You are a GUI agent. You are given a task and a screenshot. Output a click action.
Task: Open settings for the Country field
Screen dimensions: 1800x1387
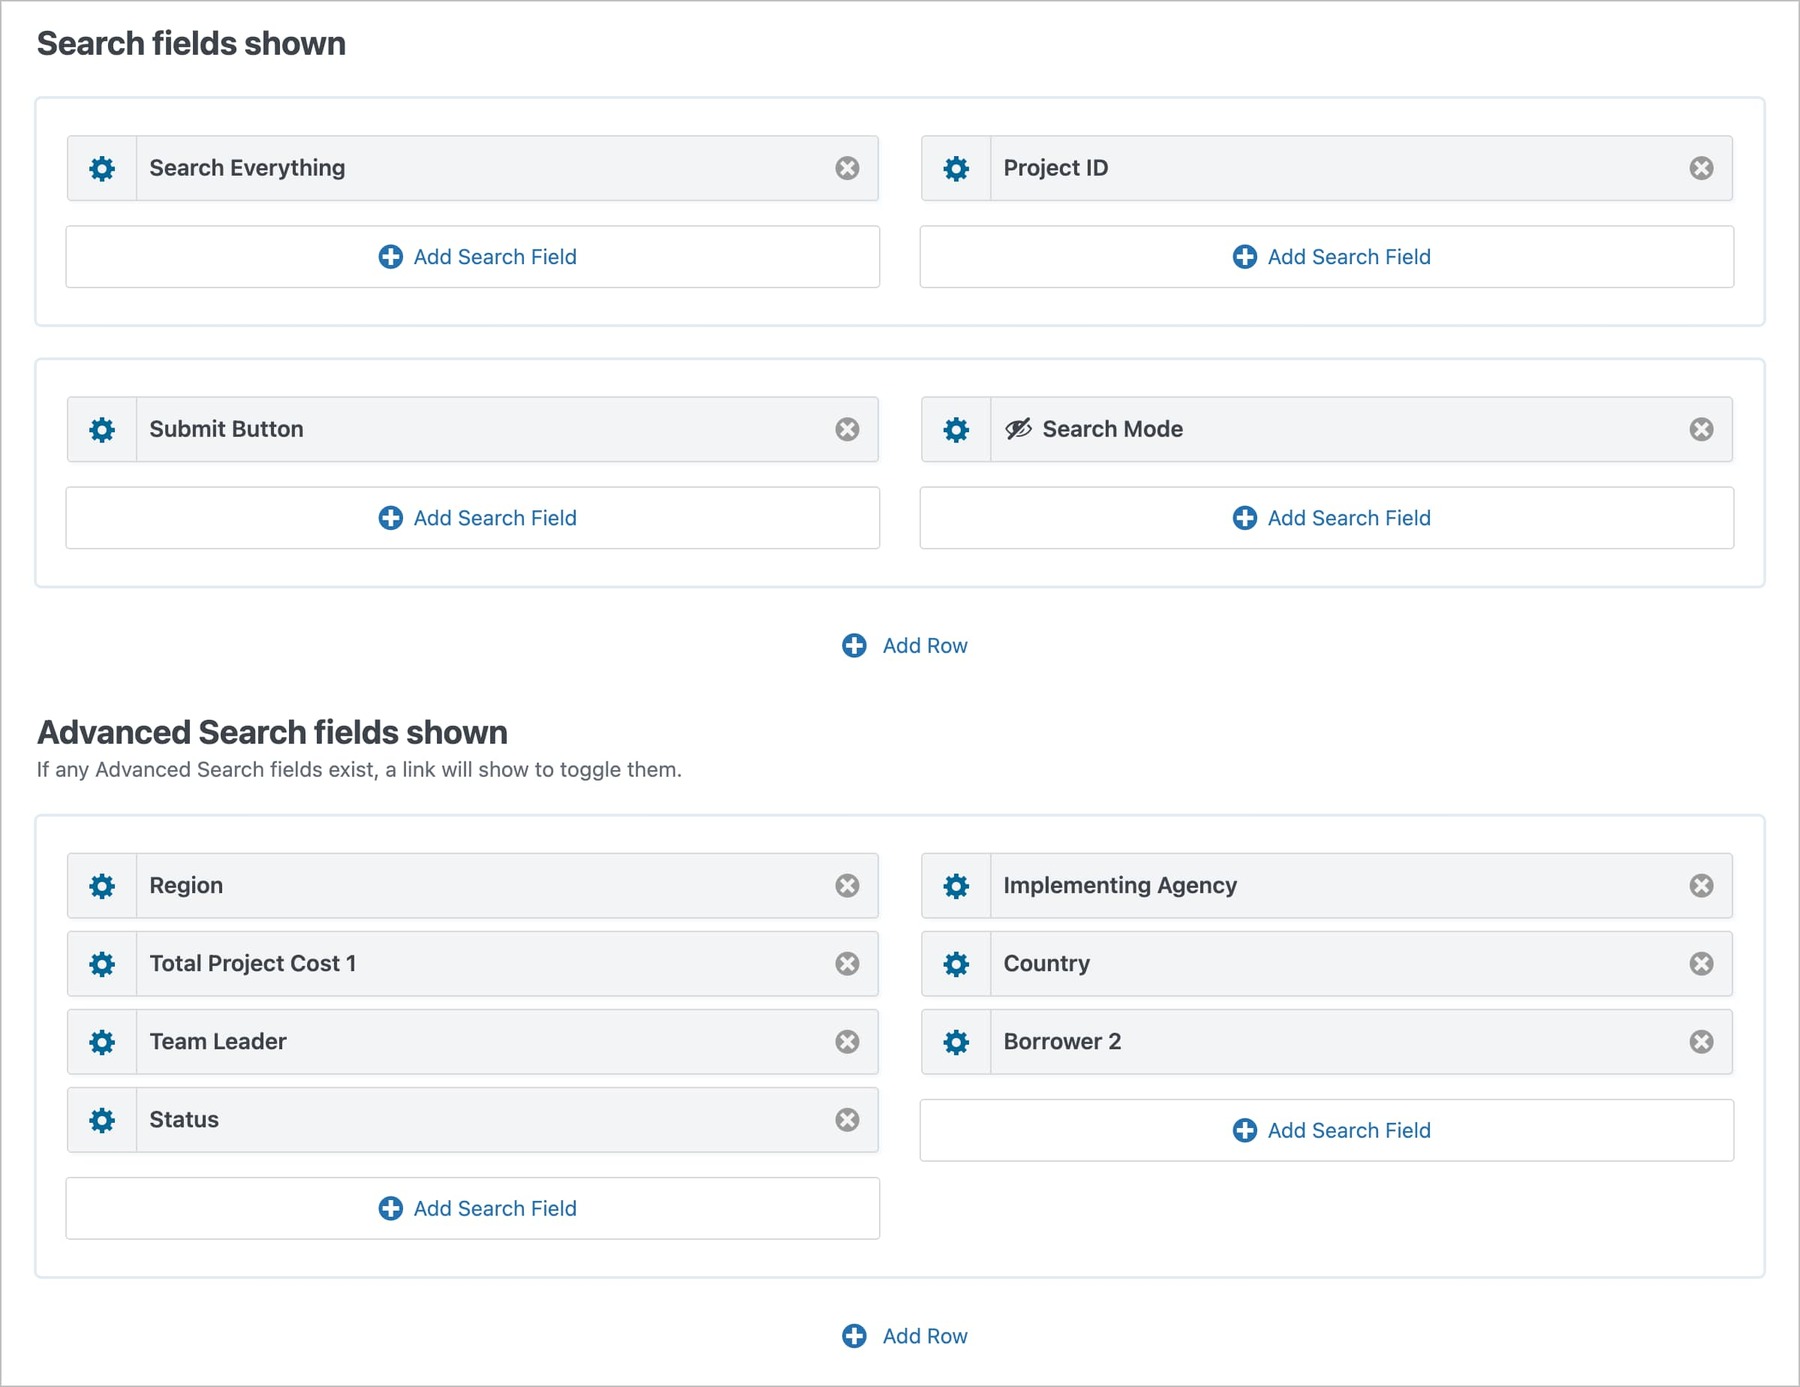tap(956, 963)
